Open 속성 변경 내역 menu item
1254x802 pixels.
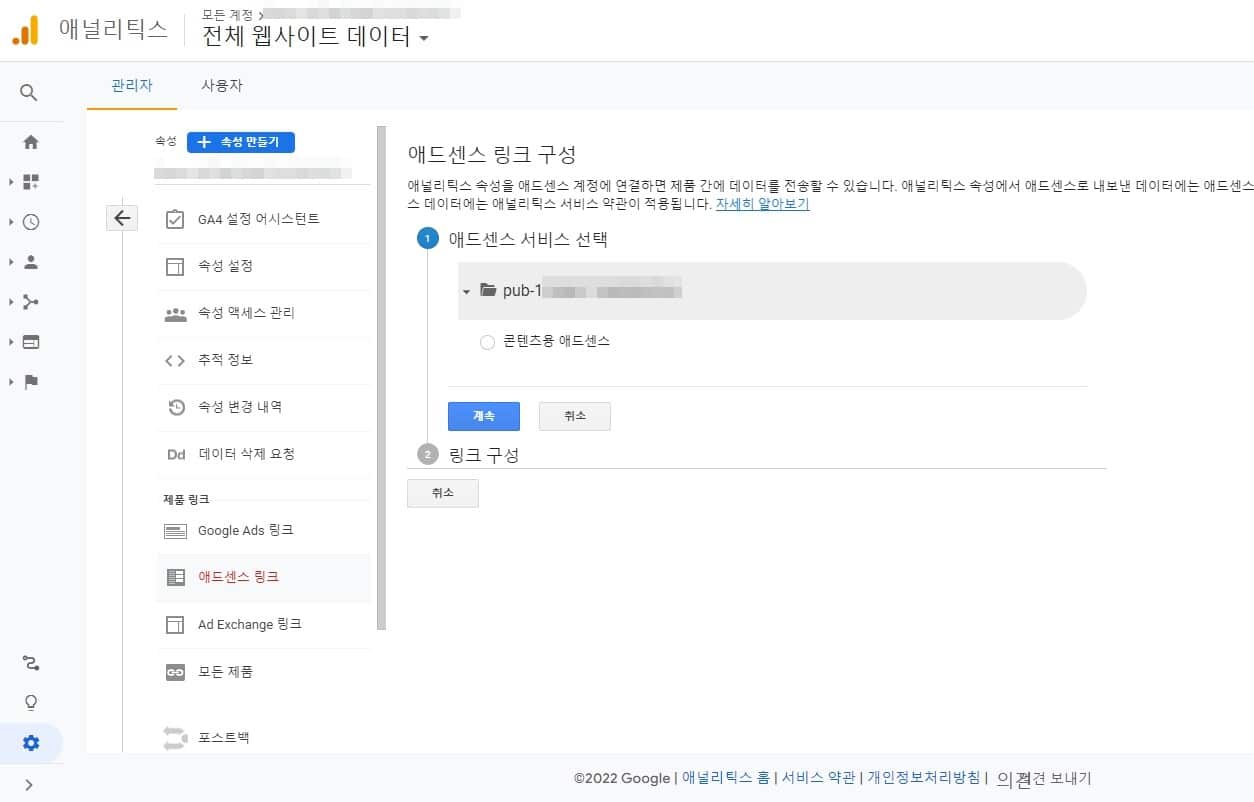click(263, 407)
